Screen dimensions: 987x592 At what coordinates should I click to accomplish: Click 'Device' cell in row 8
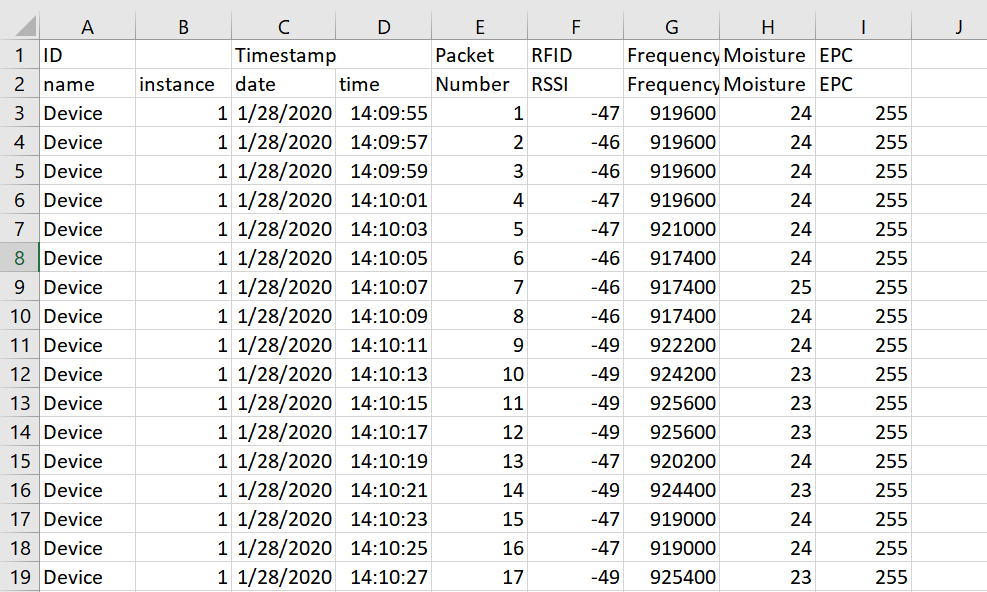pyautogui.click(x=87, y=258)
